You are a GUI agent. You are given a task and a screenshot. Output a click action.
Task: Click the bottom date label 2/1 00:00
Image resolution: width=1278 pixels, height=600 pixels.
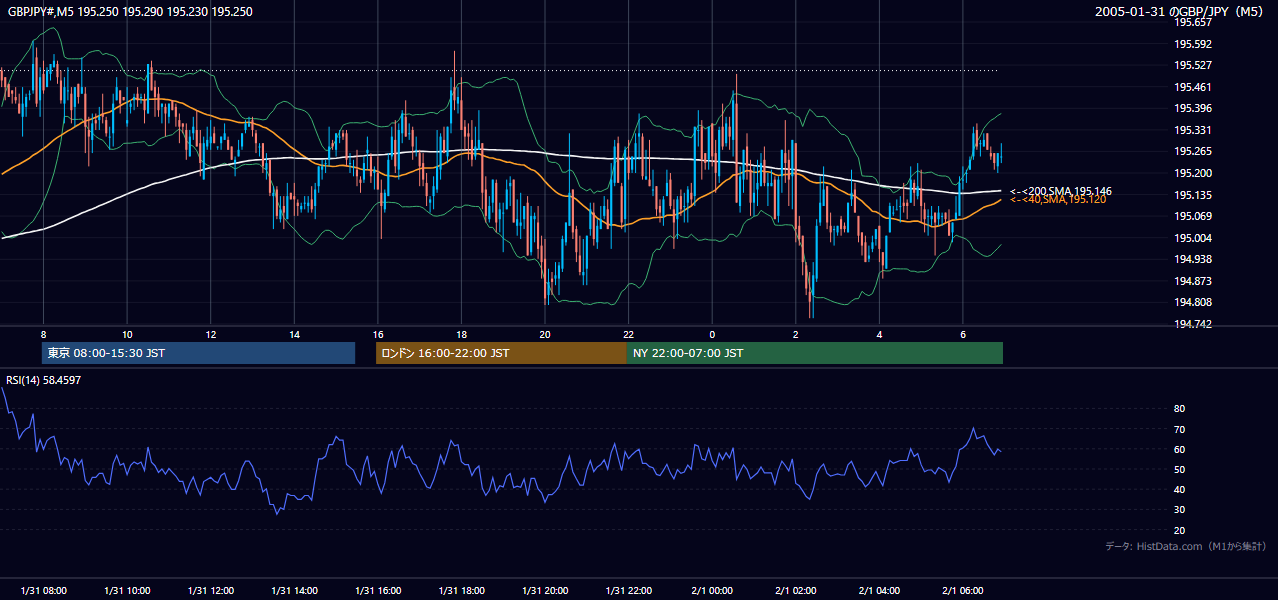tap(712, 591)
